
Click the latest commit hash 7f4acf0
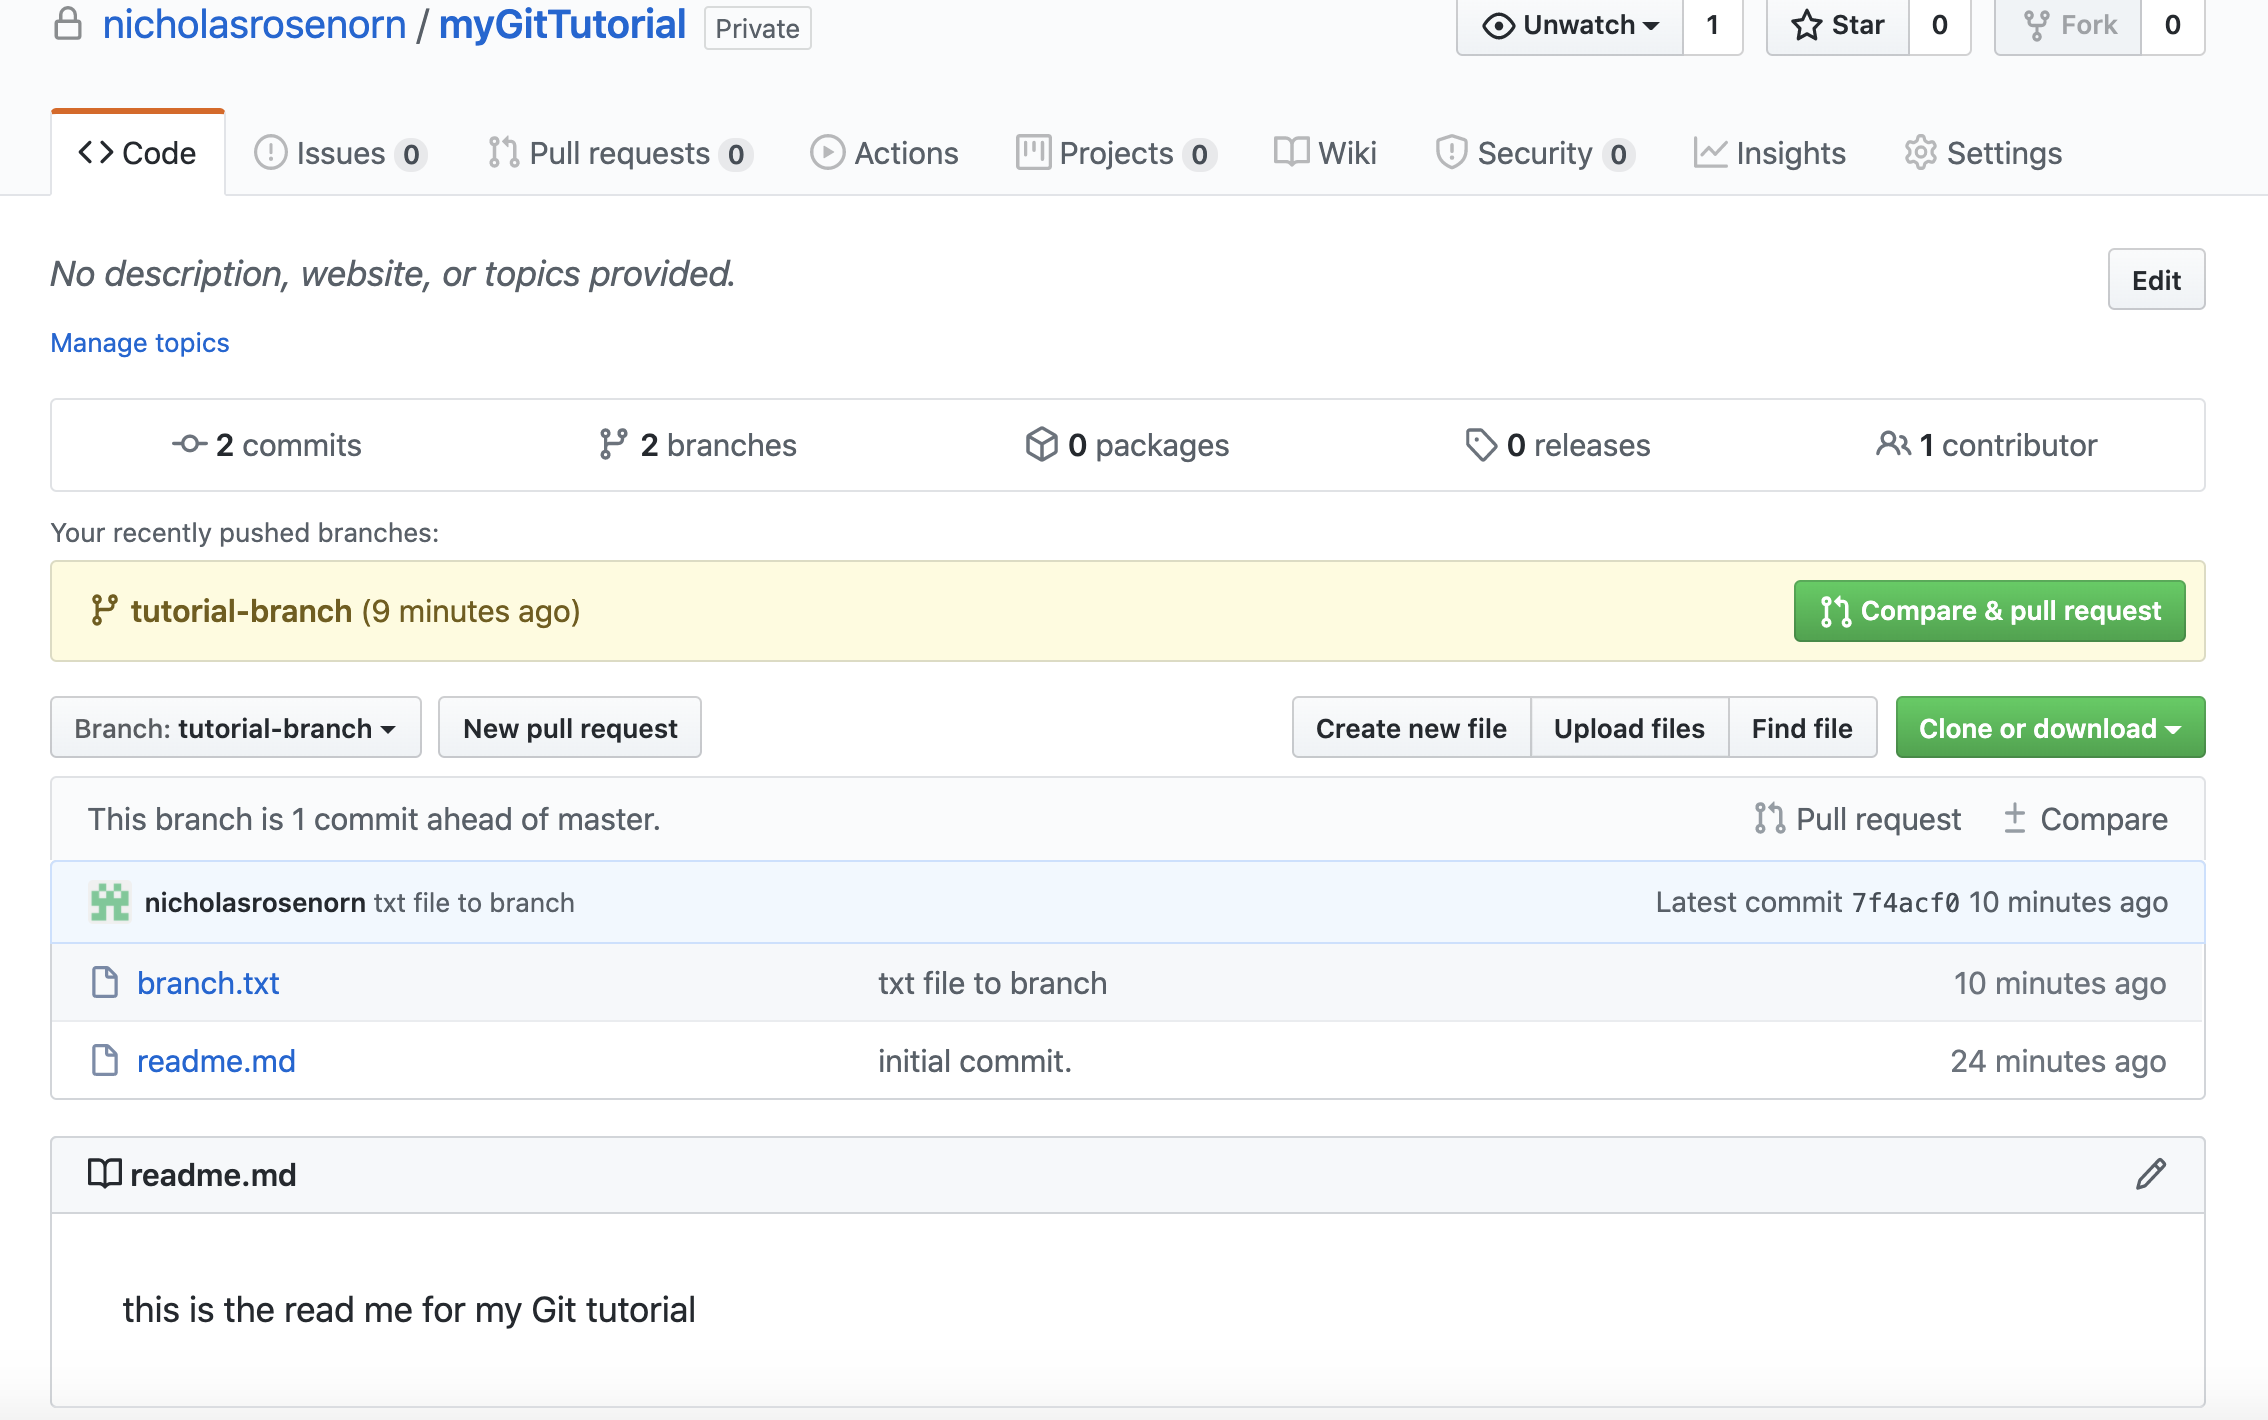click(1905, 903)
